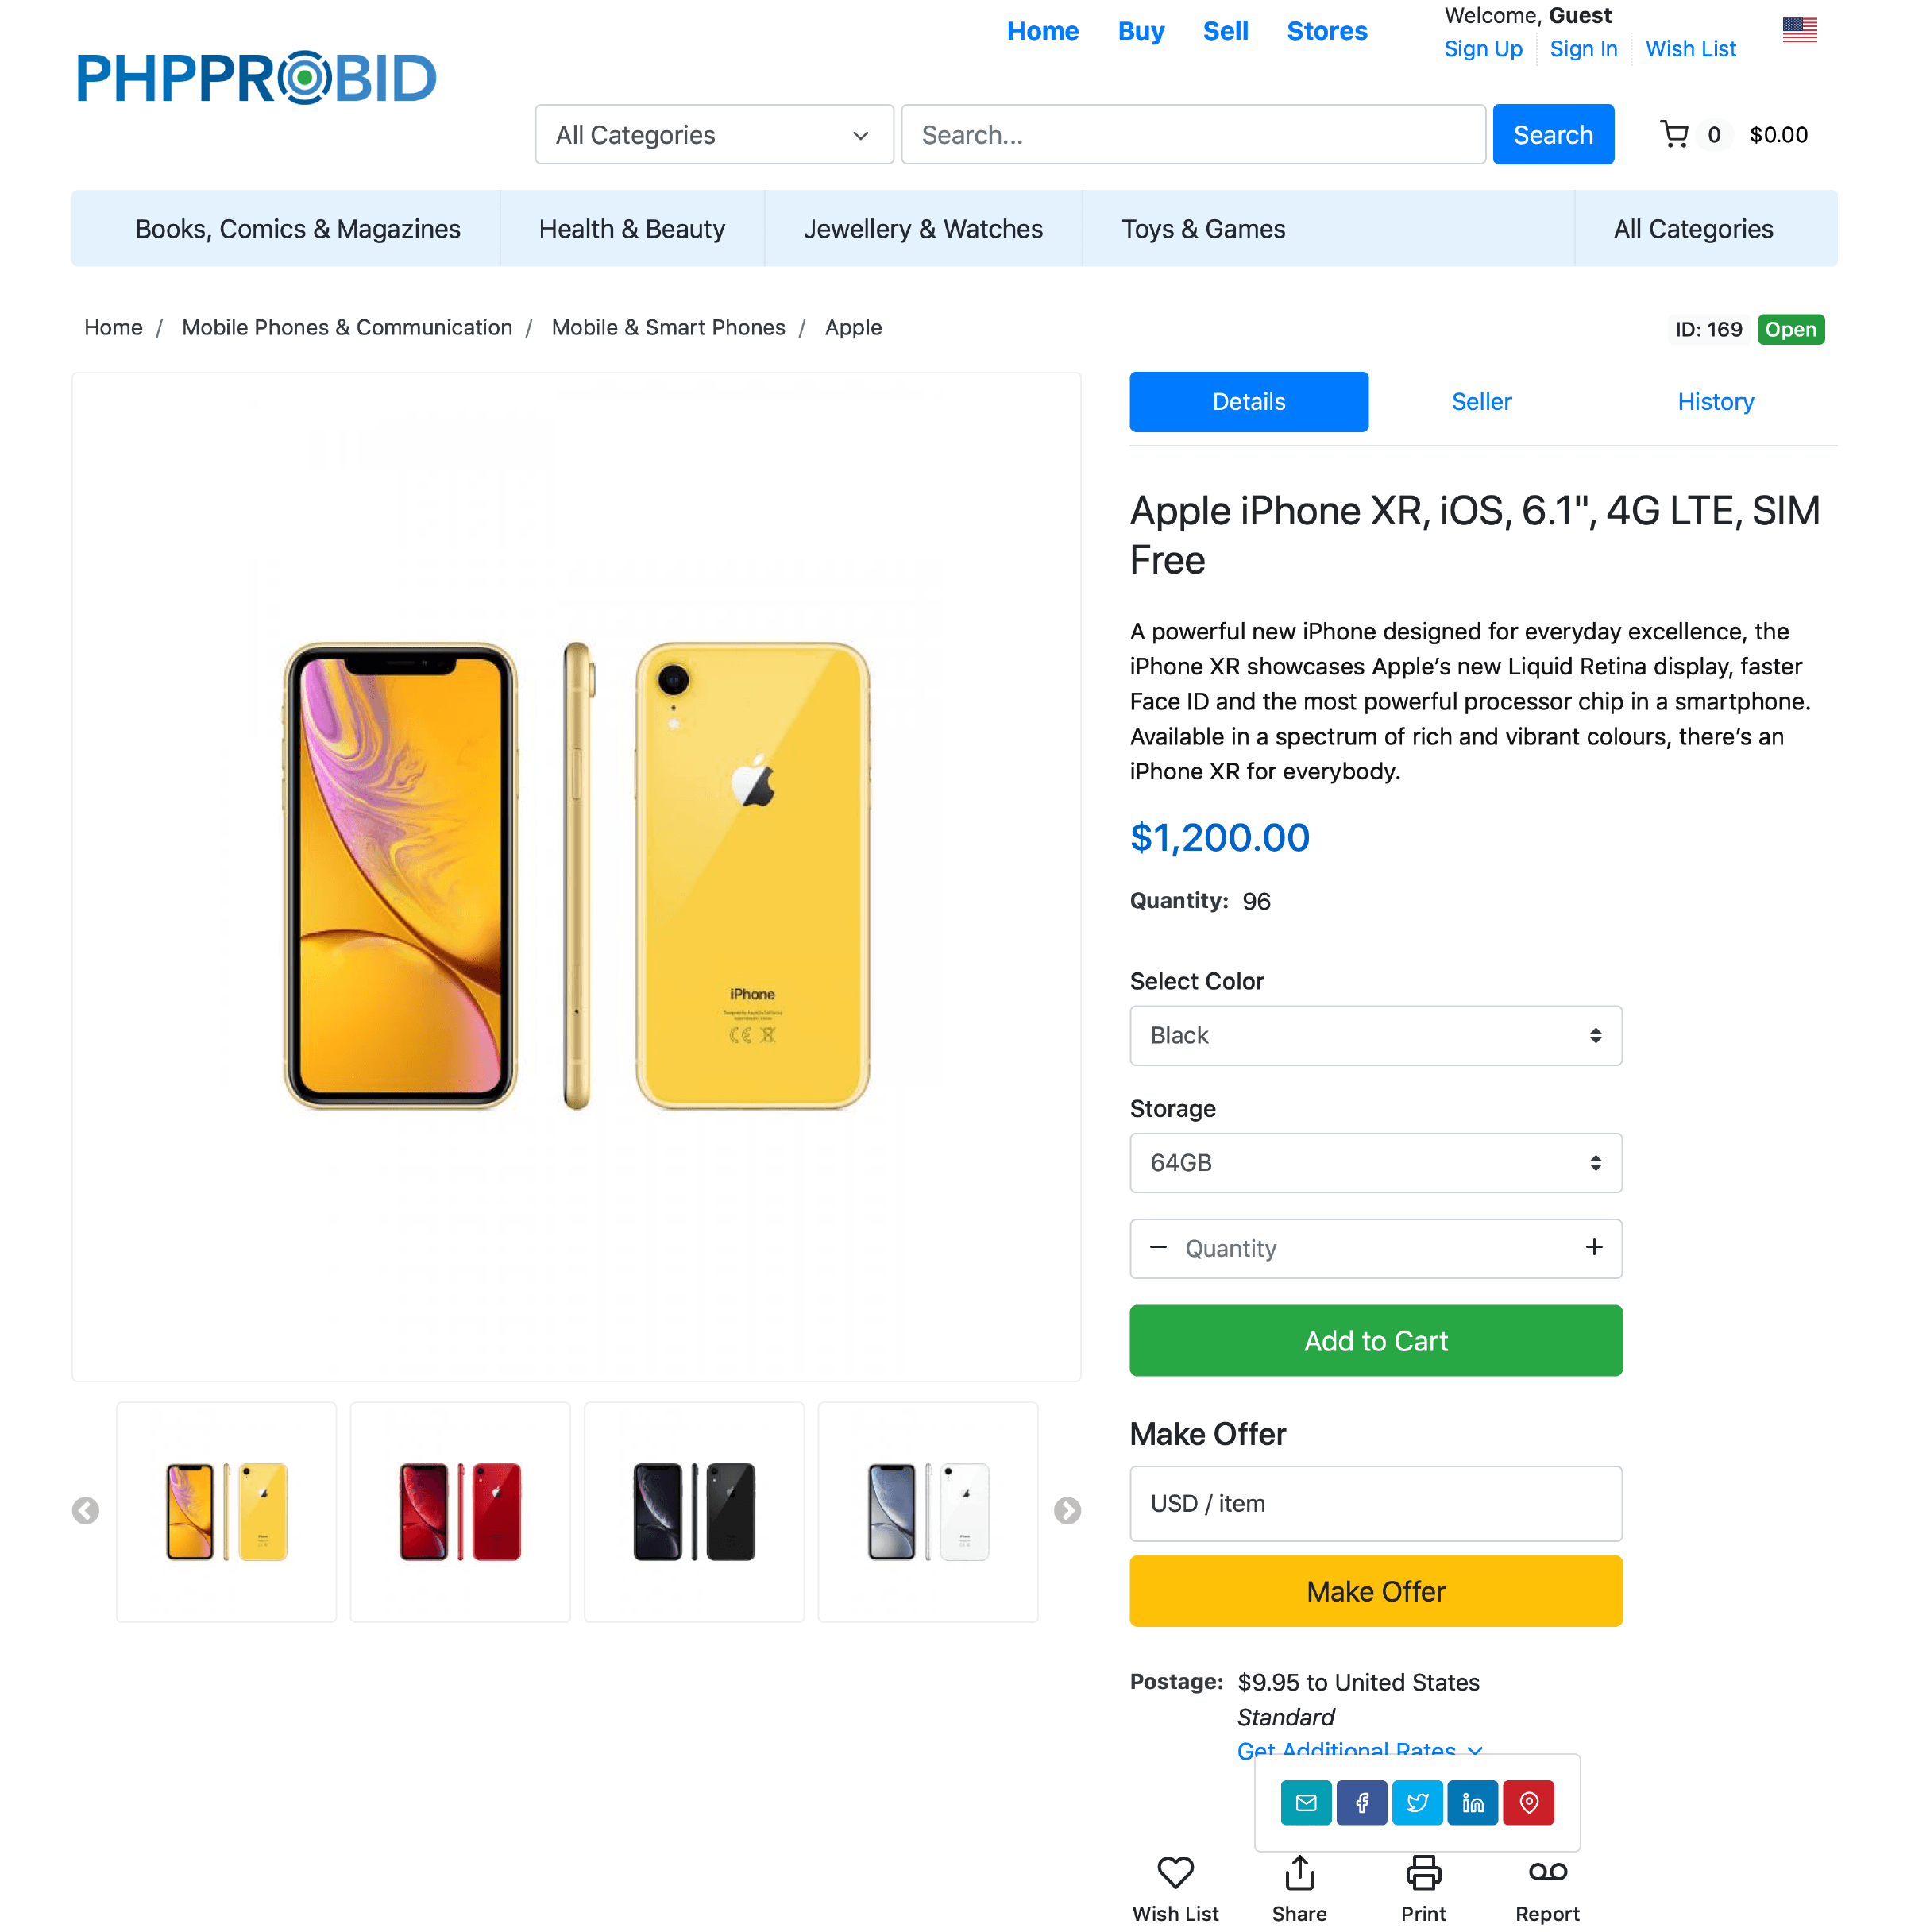Open the Storage dropdown
Screen dimensions: 1907x1932
click(1375, 1162)
